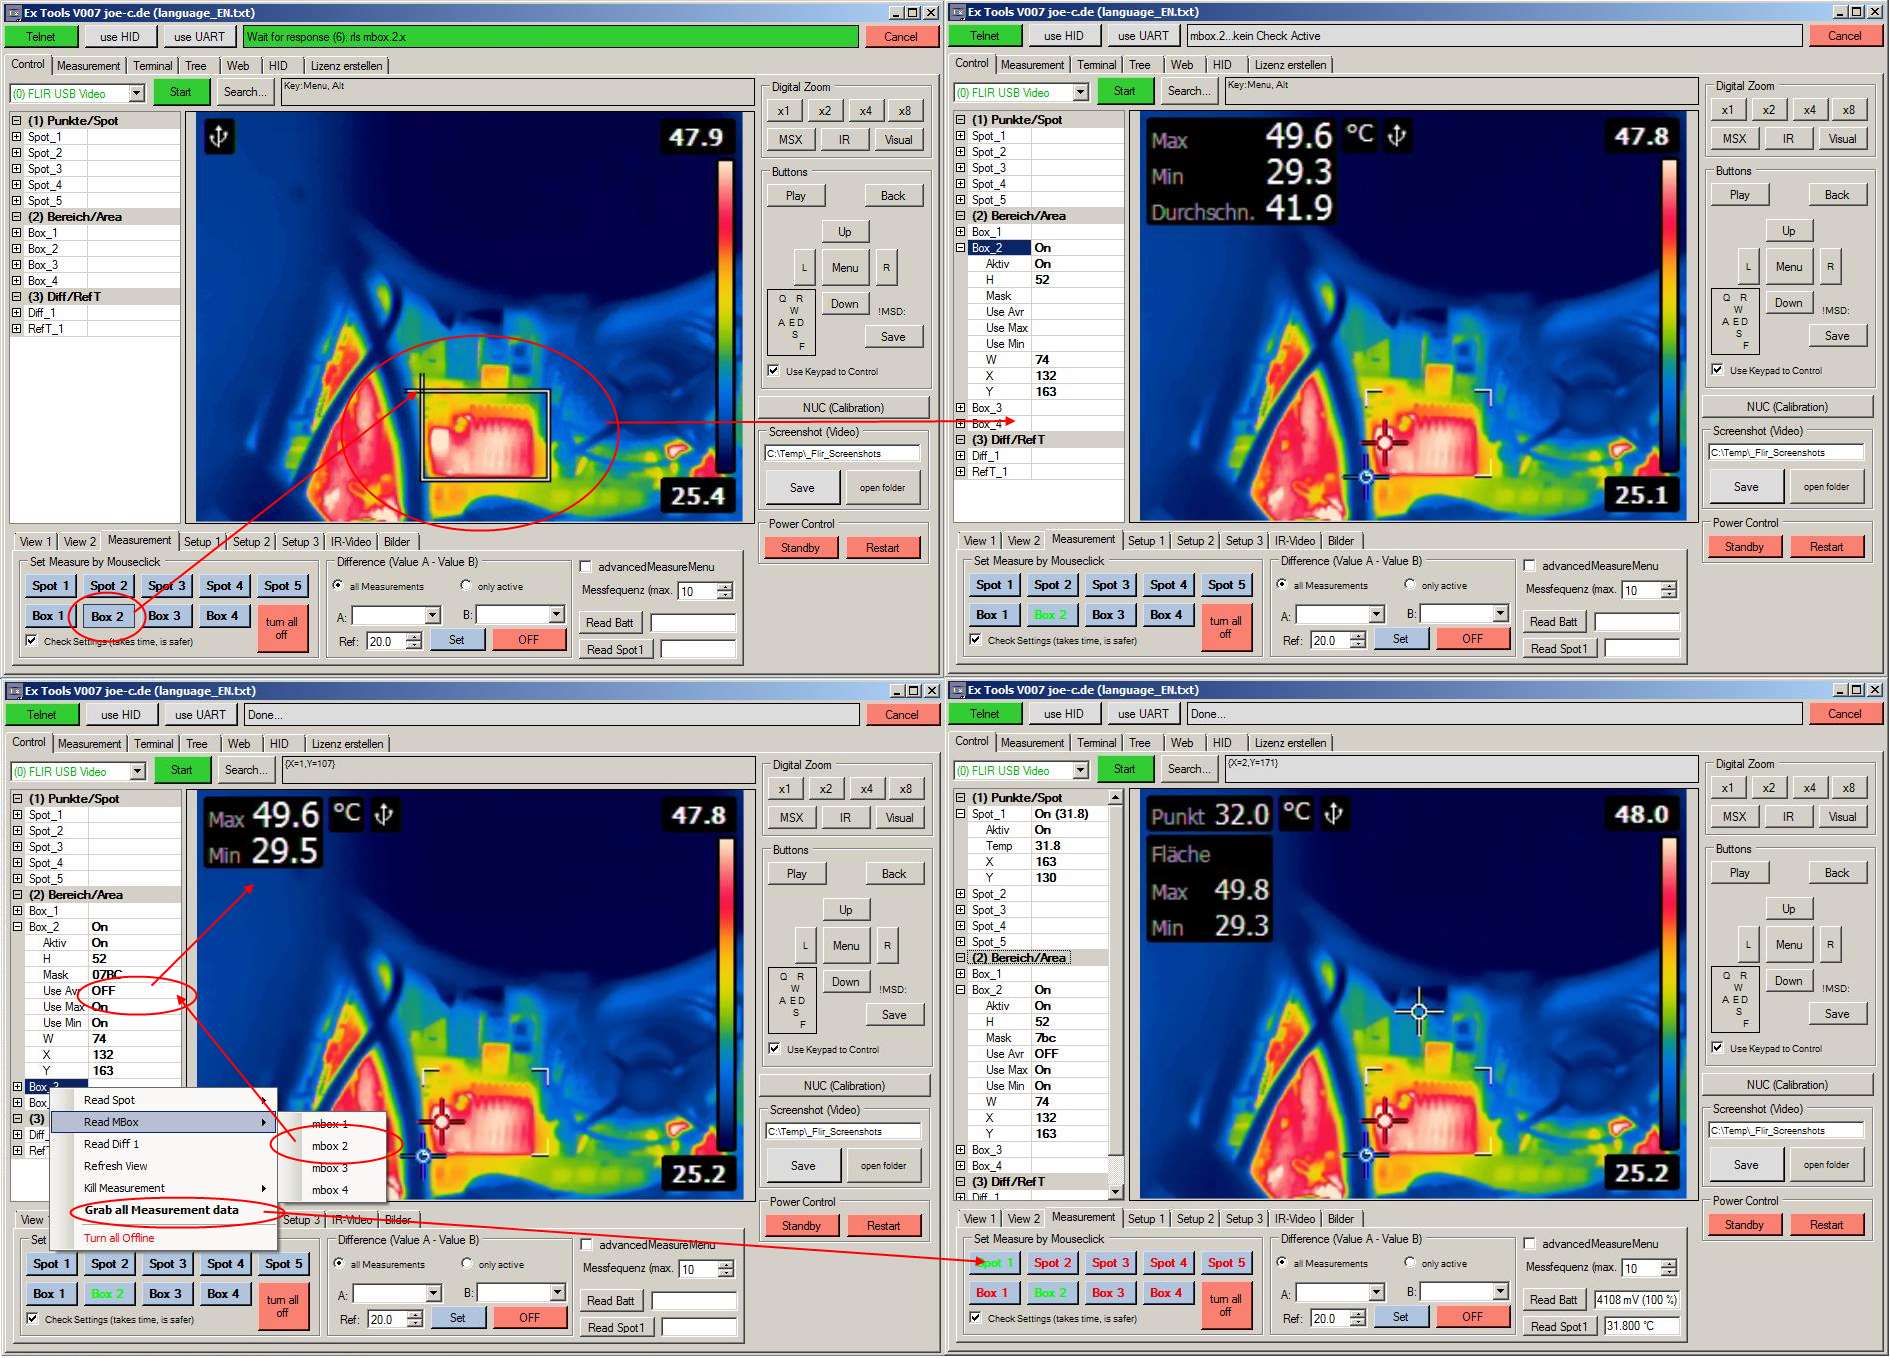Image resolution: width=1890 pixels, height=1358 pixels.
Task: Click the QWAEDSF keypad diagram in top-left window
Action: coord(791,322)
